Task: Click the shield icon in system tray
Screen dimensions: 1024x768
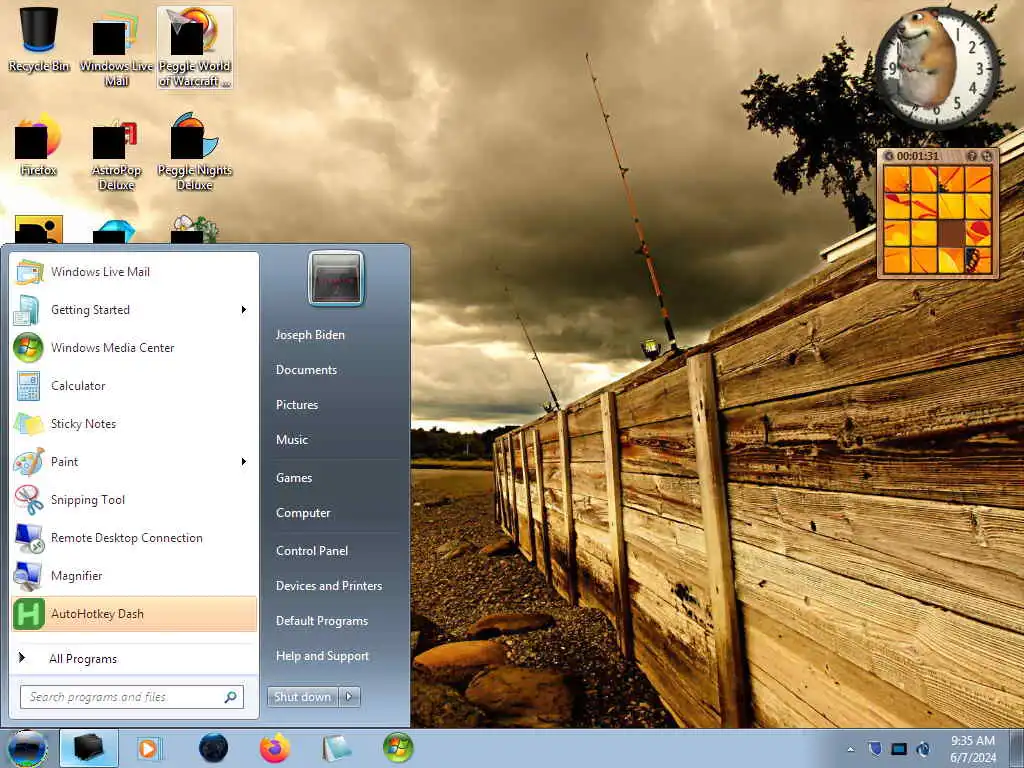Action: 874,748
